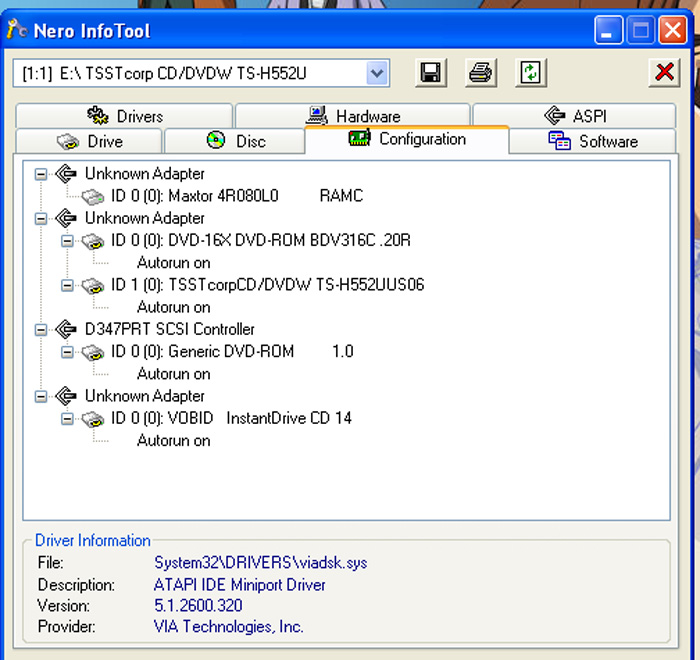
Task: Click the Drive tab drive icon
Action: click(68, 142)
